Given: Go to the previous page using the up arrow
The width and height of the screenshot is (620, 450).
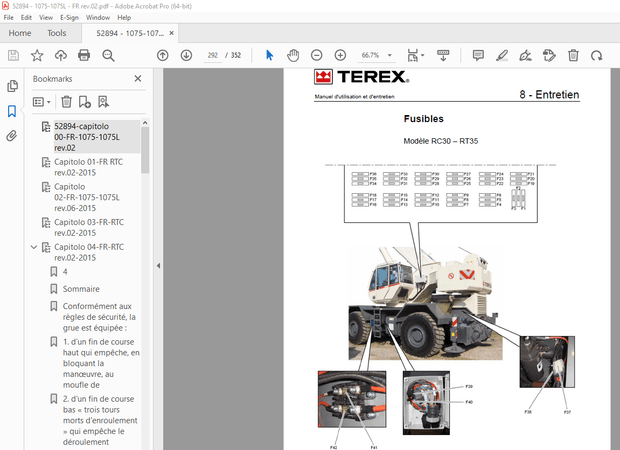Looking at the screenshot, I should click(x=162, y=55).
